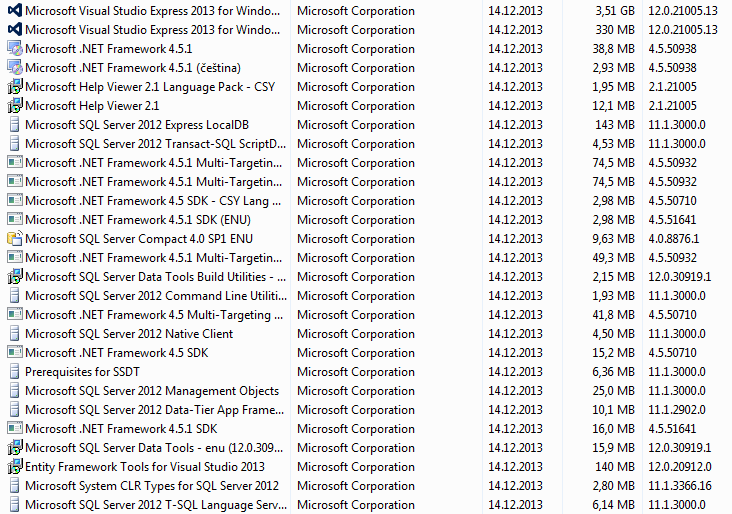Click the size value 10,1 MB
The height and width of the screenshot is (514, 732).
tap(613, 410)
